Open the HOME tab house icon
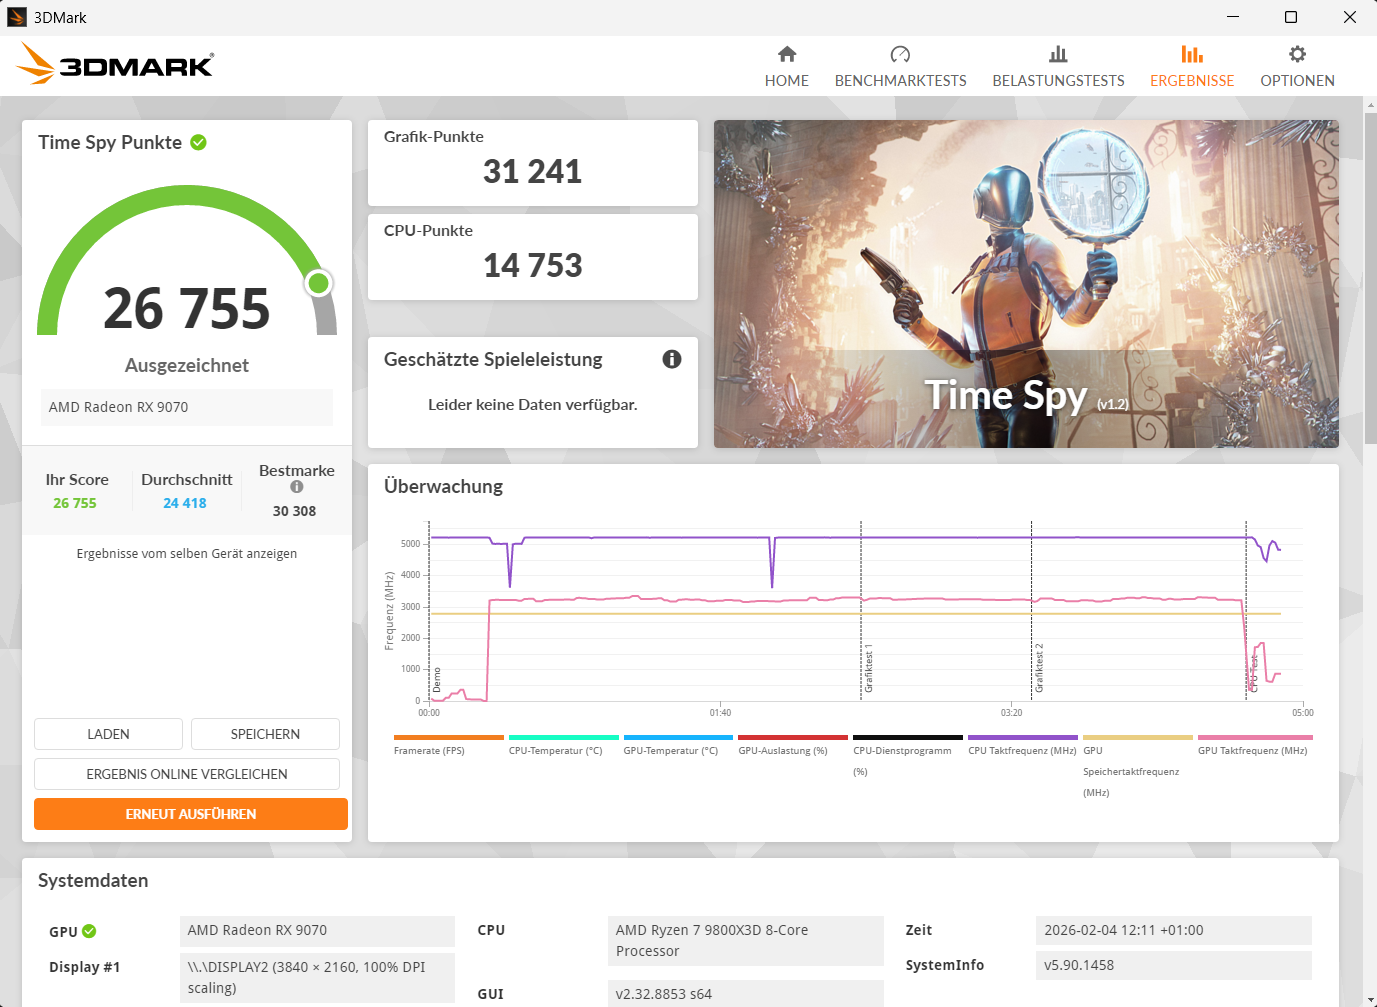Image resolution: width=1377 pixels, height=1007 pixels. pyautogui.click(x=787, y=54)
